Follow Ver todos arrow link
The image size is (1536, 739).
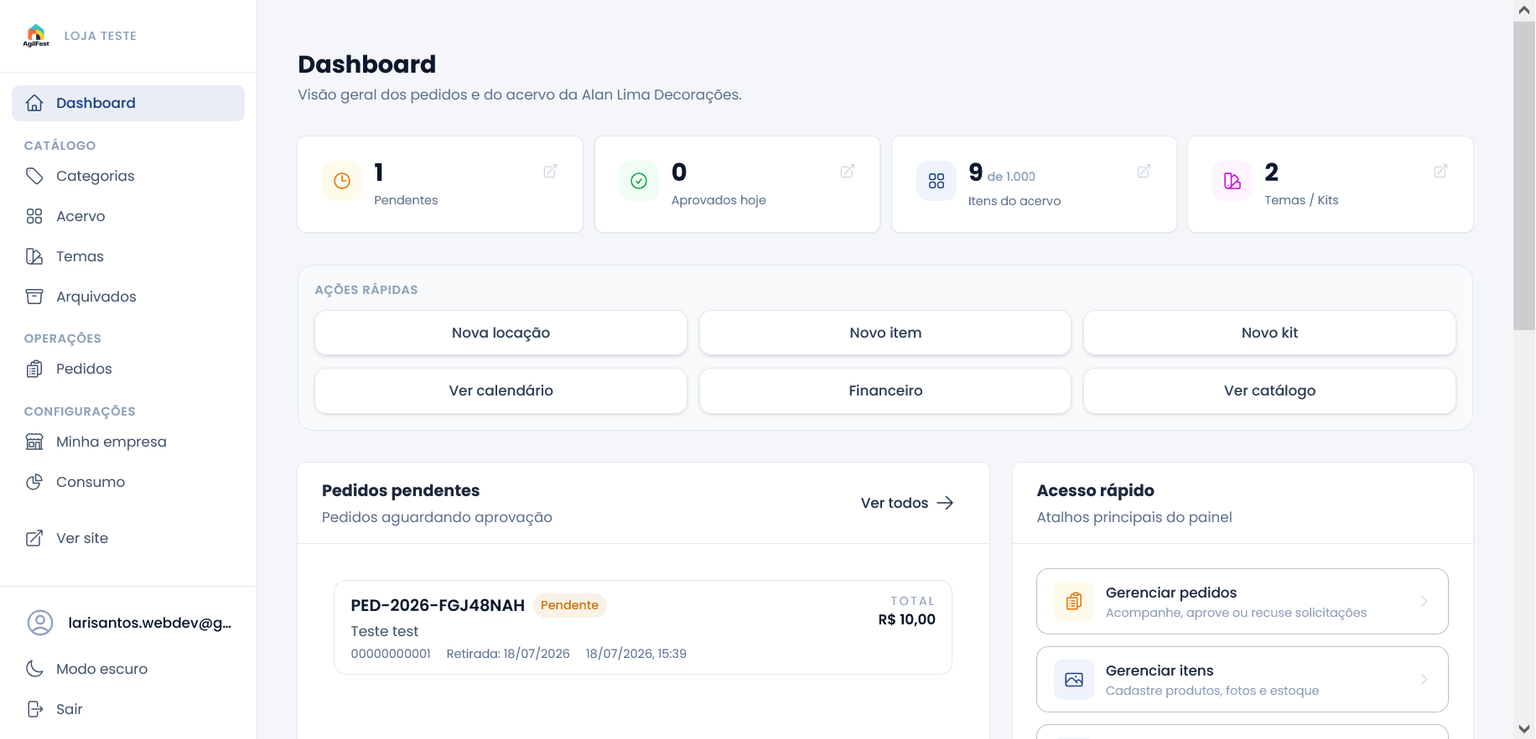click(x=907, y=503)
